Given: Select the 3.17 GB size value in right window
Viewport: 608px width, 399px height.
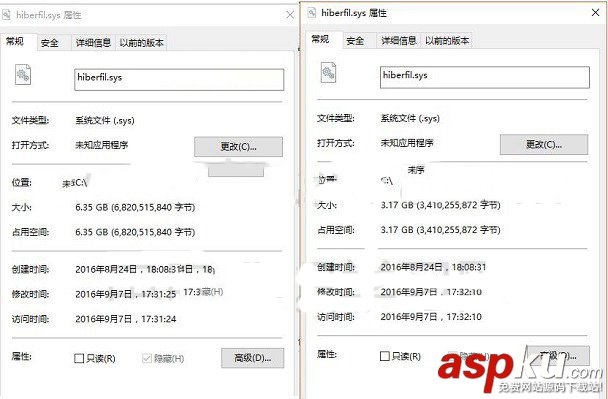Looking at the screenshot, I should click(x=440, y=205).
